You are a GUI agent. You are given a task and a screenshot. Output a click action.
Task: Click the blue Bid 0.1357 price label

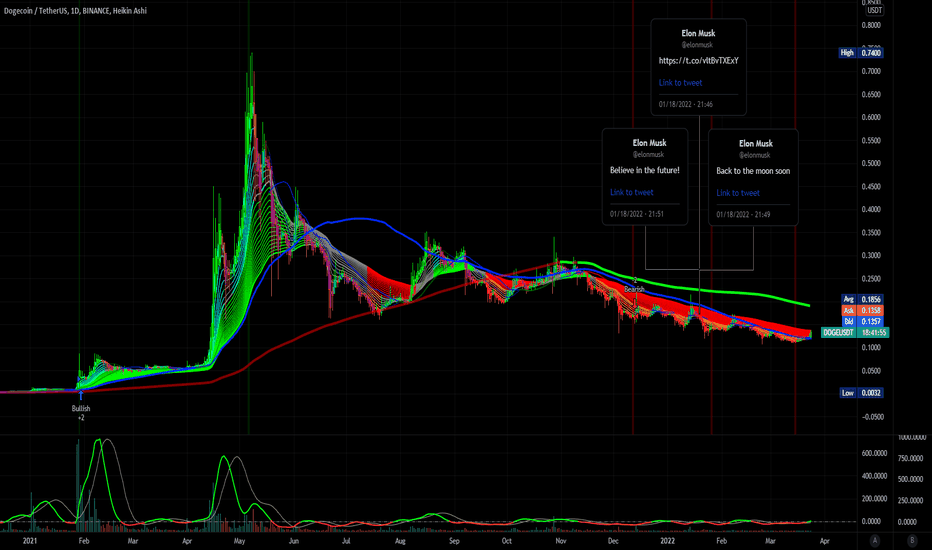click(862, 322)
